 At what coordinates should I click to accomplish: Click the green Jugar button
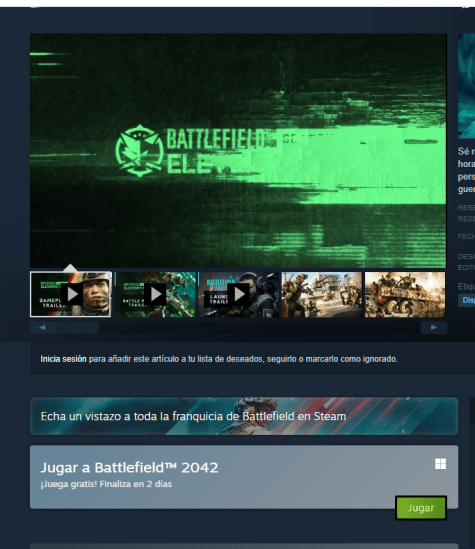pos(421,508)
